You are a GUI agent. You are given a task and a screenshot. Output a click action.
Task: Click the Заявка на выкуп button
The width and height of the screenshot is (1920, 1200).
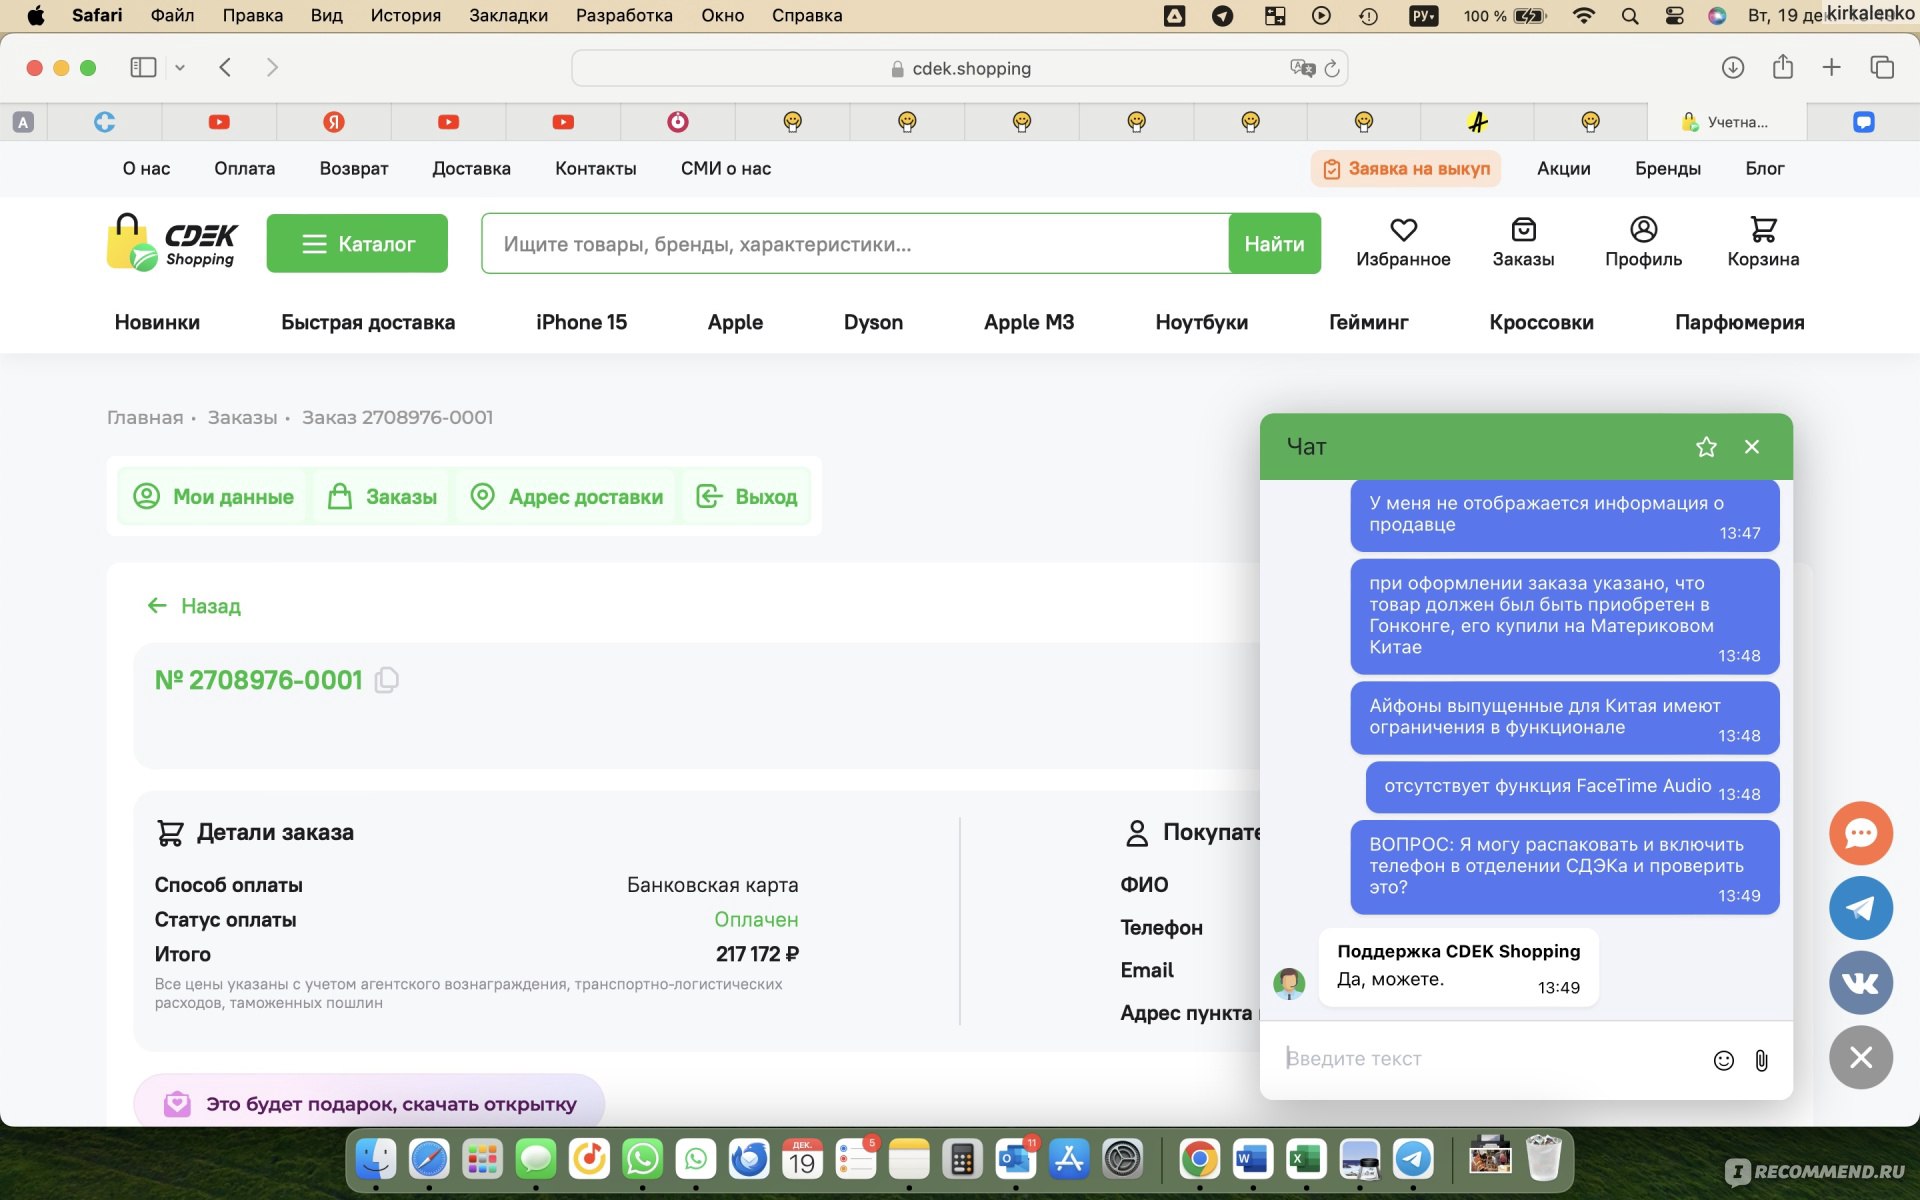tap(1406, 169)
